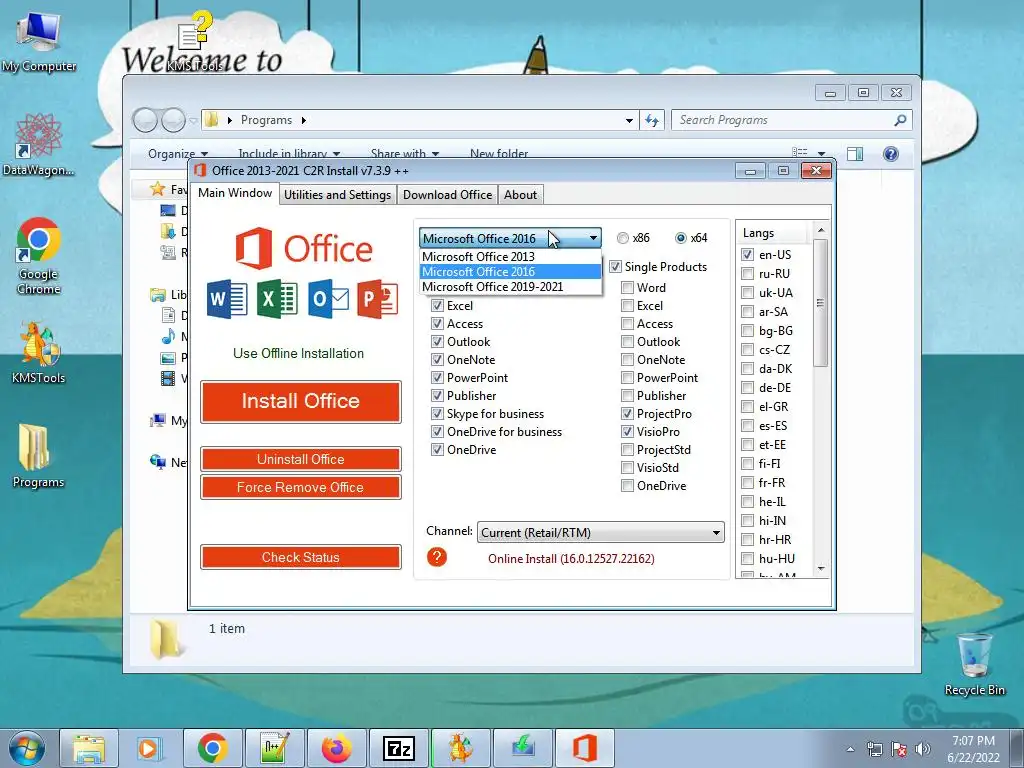Choose Microsoft Office 2019-2021 from dropdown list
The width and height of the screenshot is (1024, 768).
click(510, 287)
